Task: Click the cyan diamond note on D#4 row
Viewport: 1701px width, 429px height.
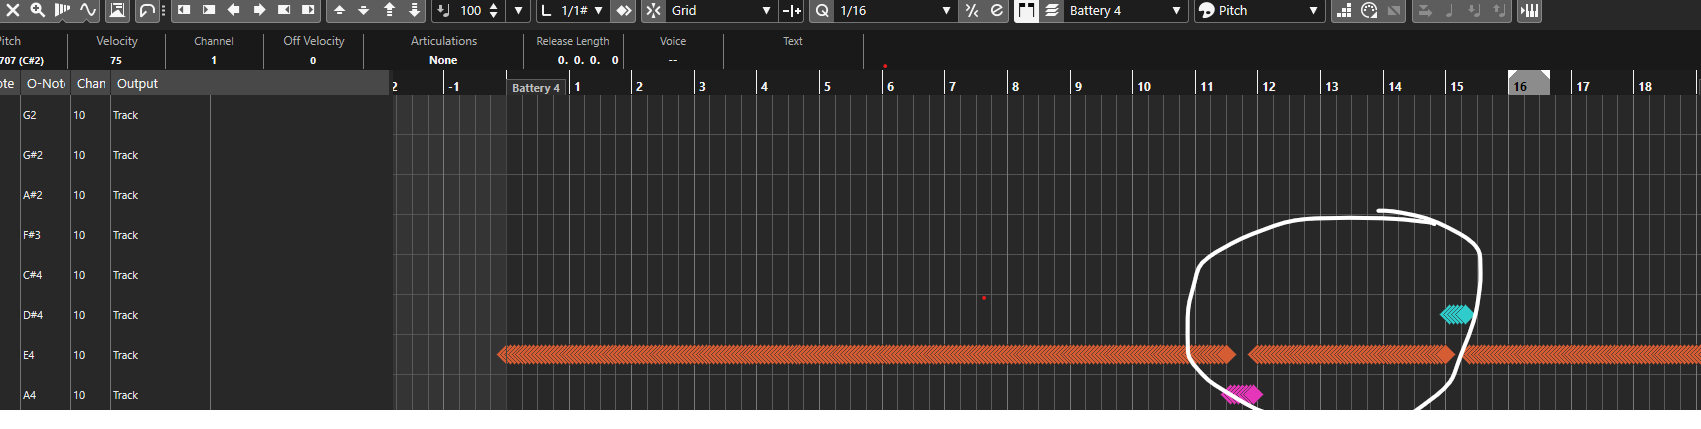Action: click(1457, 315)
